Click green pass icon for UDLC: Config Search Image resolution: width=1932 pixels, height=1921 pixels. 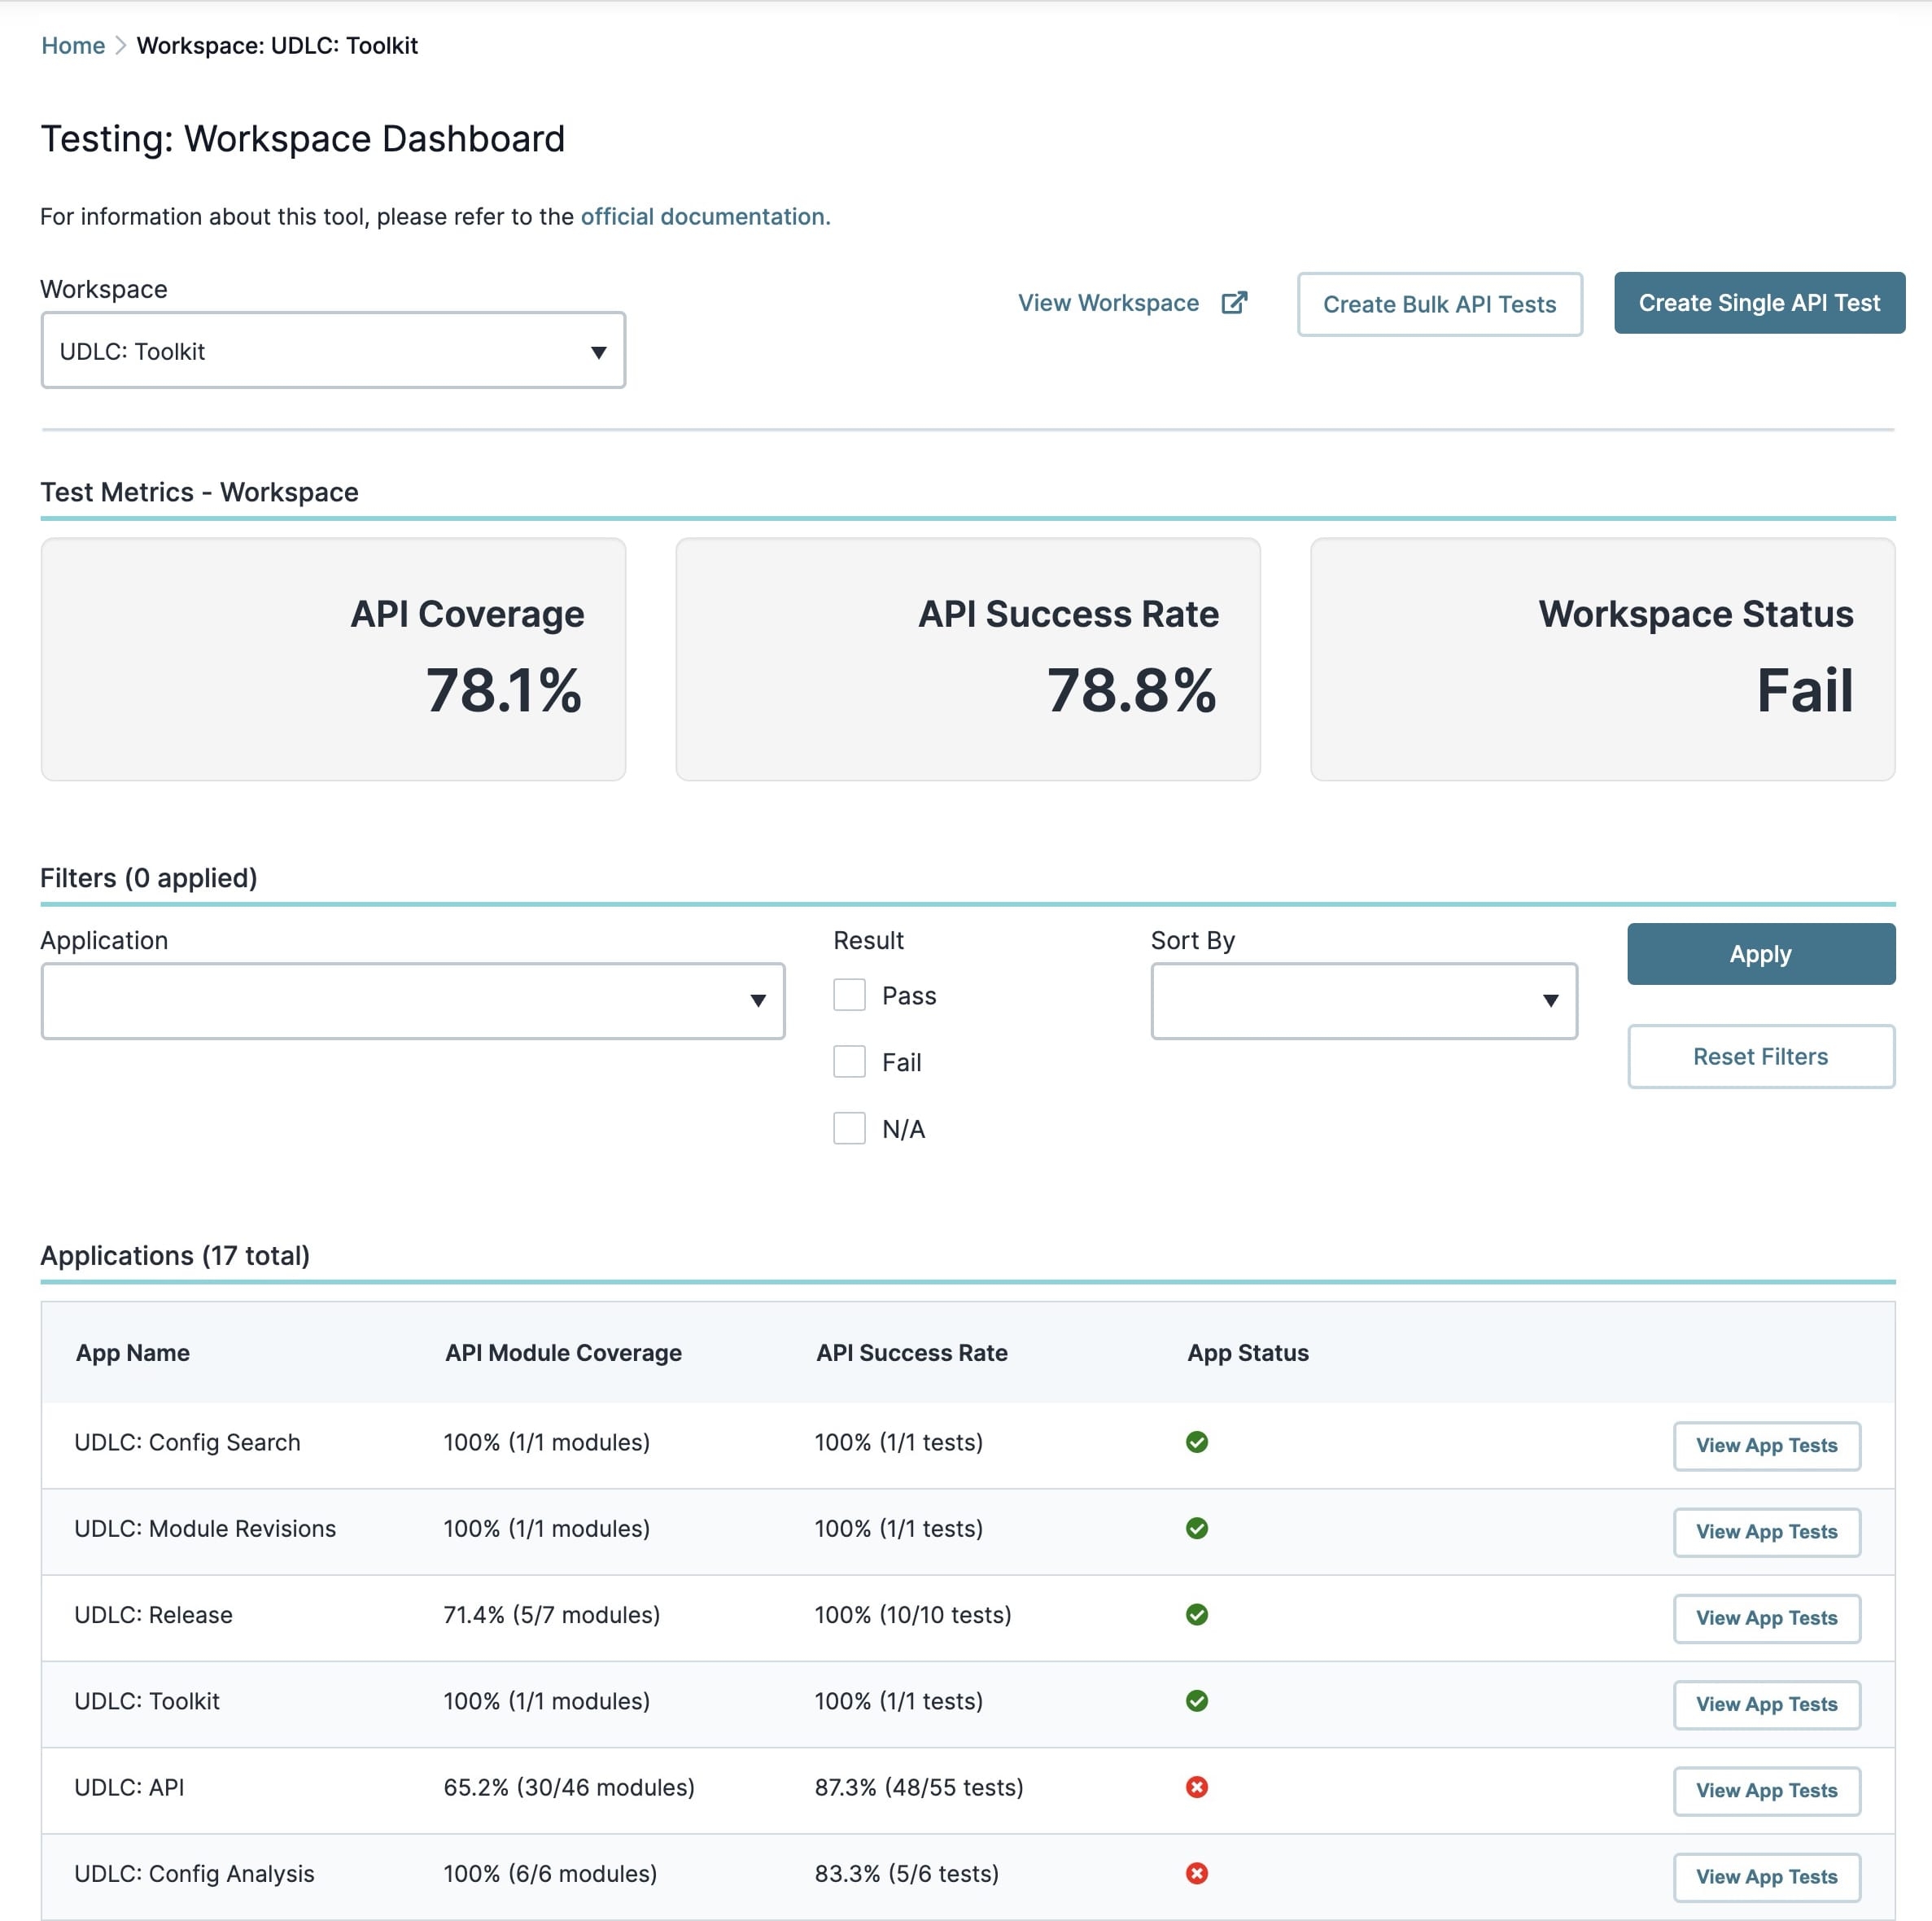(1196, 1441)
